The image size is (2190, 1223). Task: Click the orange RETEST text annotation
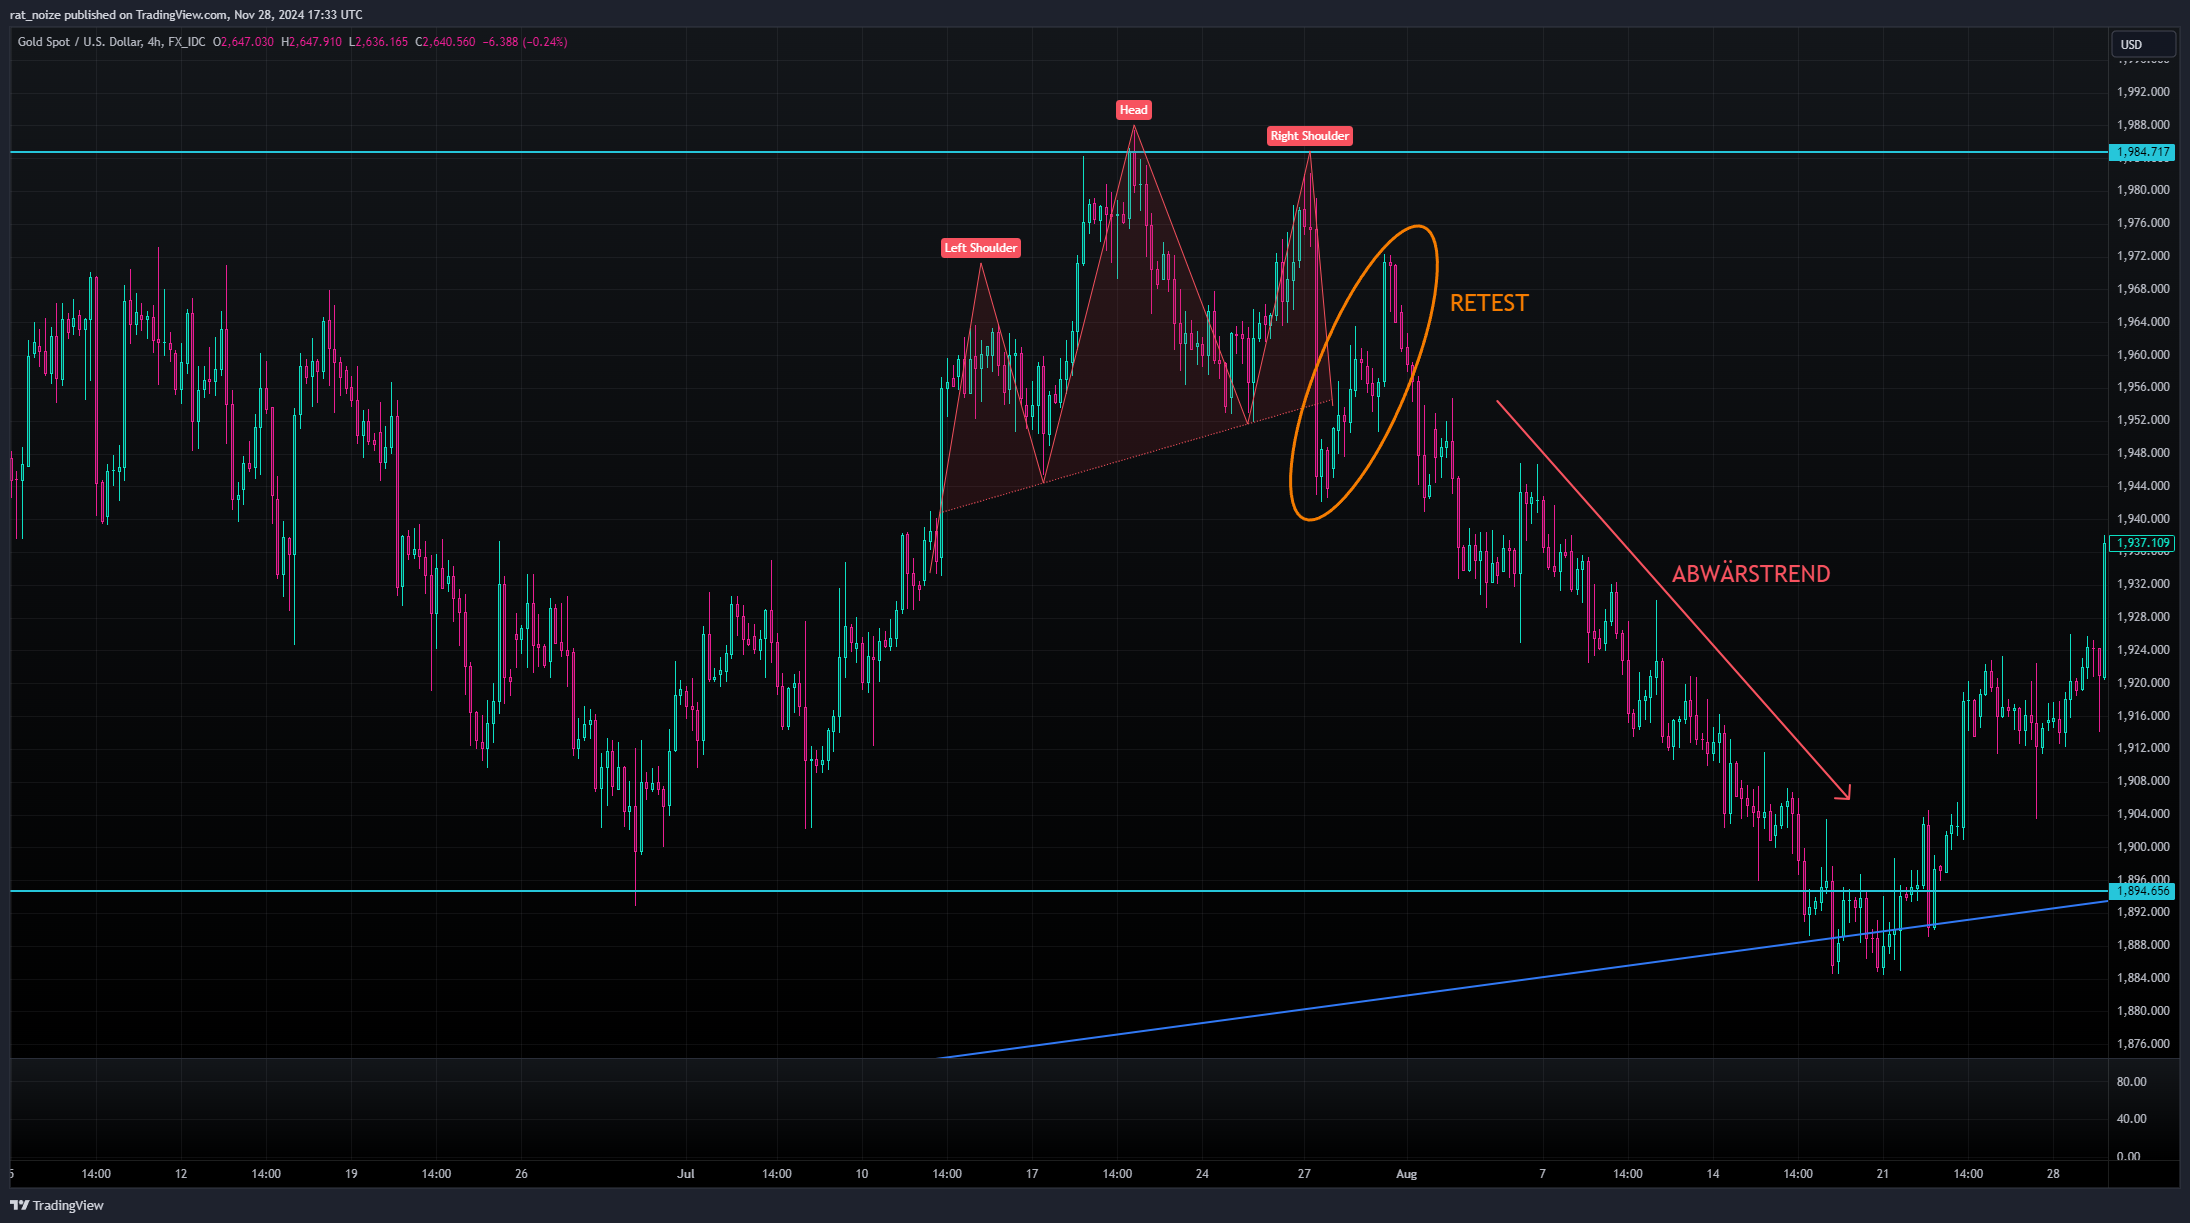click(1489, 303)
